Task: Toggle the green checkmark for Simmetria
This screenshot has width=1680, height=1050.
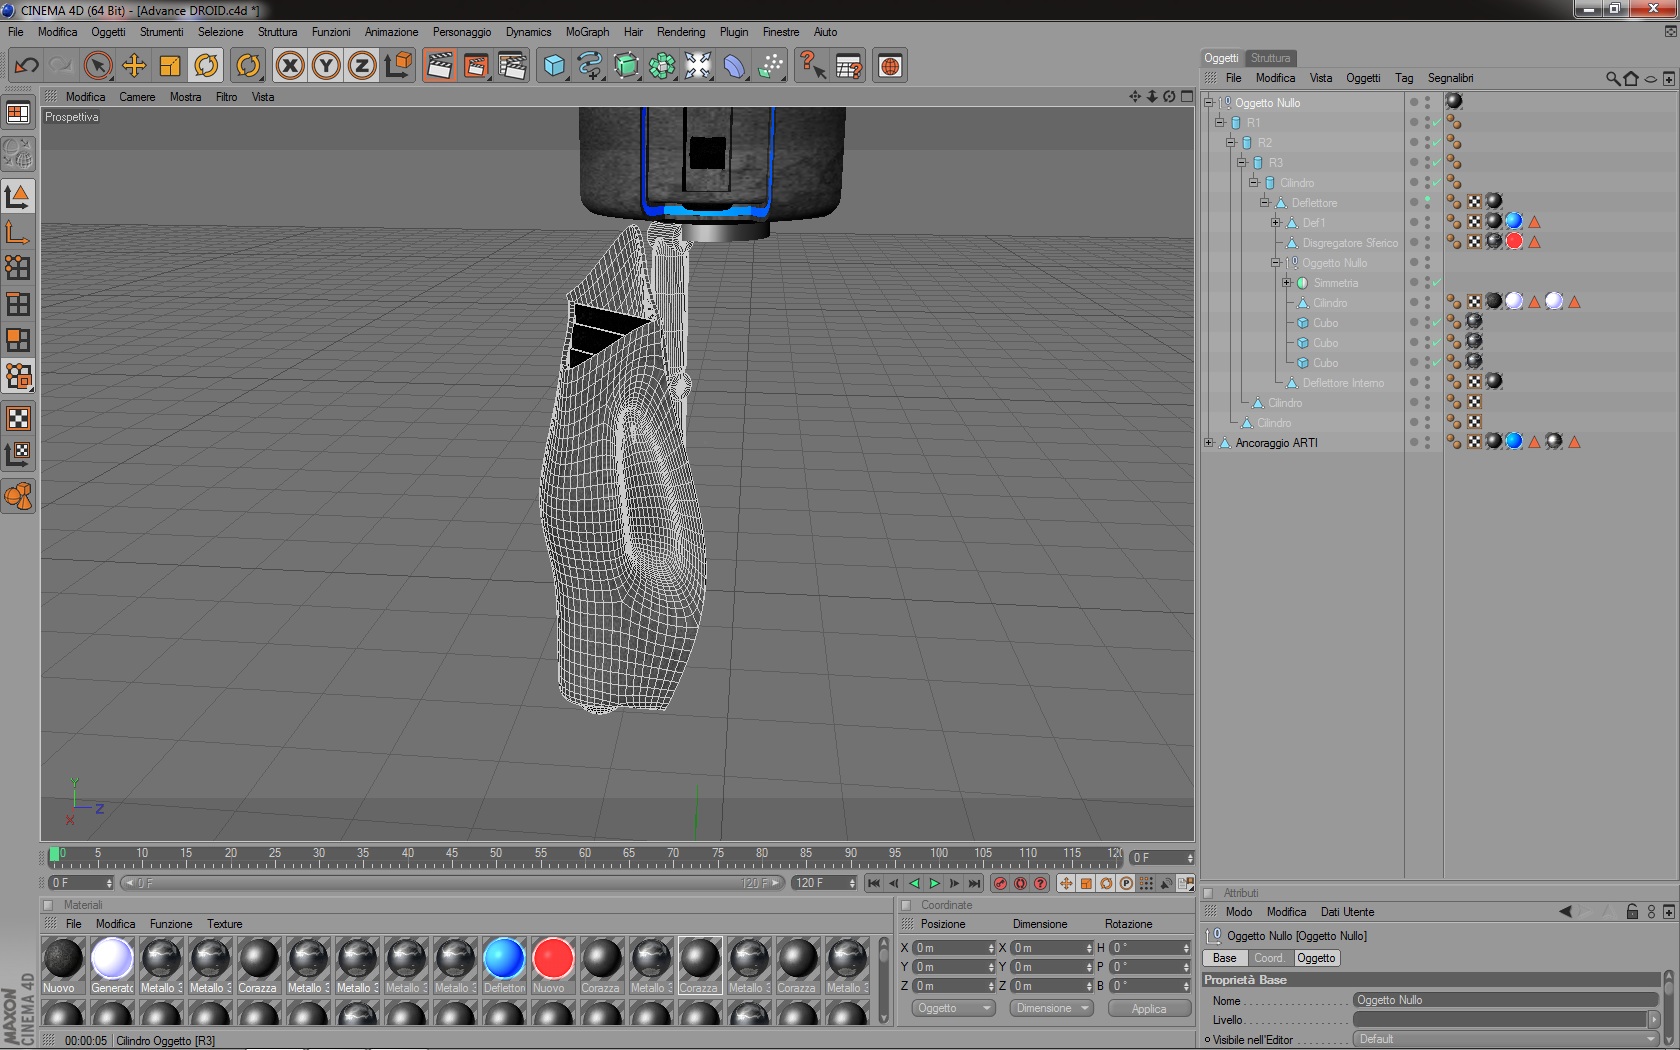Action: (1437, 283)
